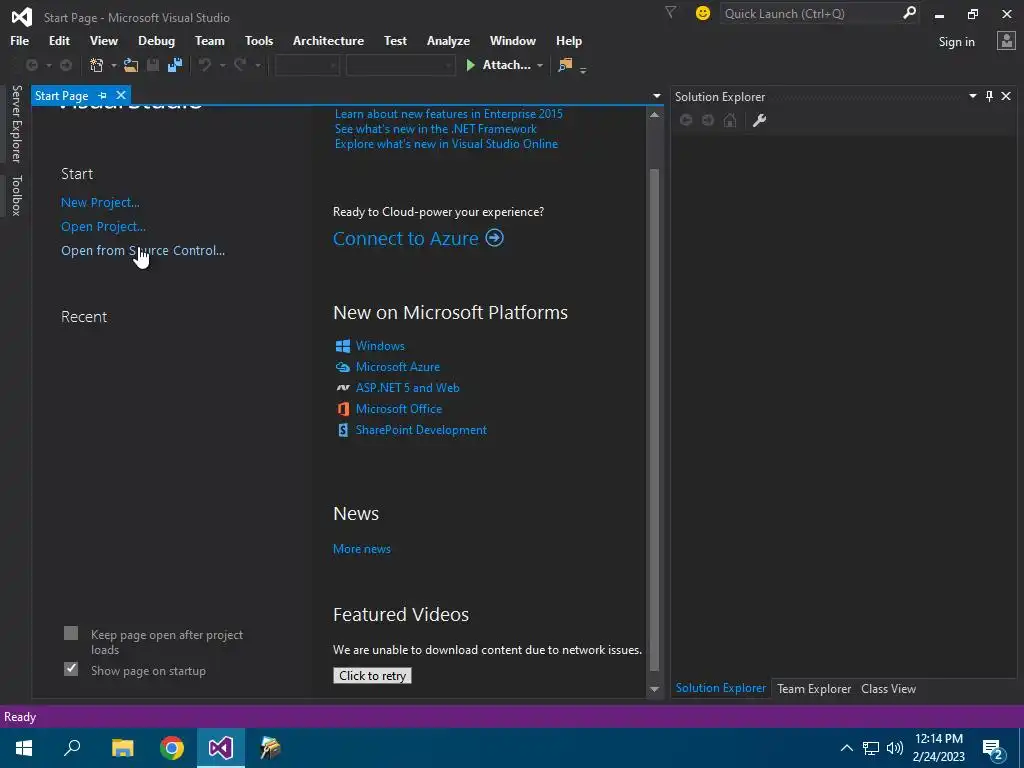
Task: Click the account avatar icon
Action: 1006,40
